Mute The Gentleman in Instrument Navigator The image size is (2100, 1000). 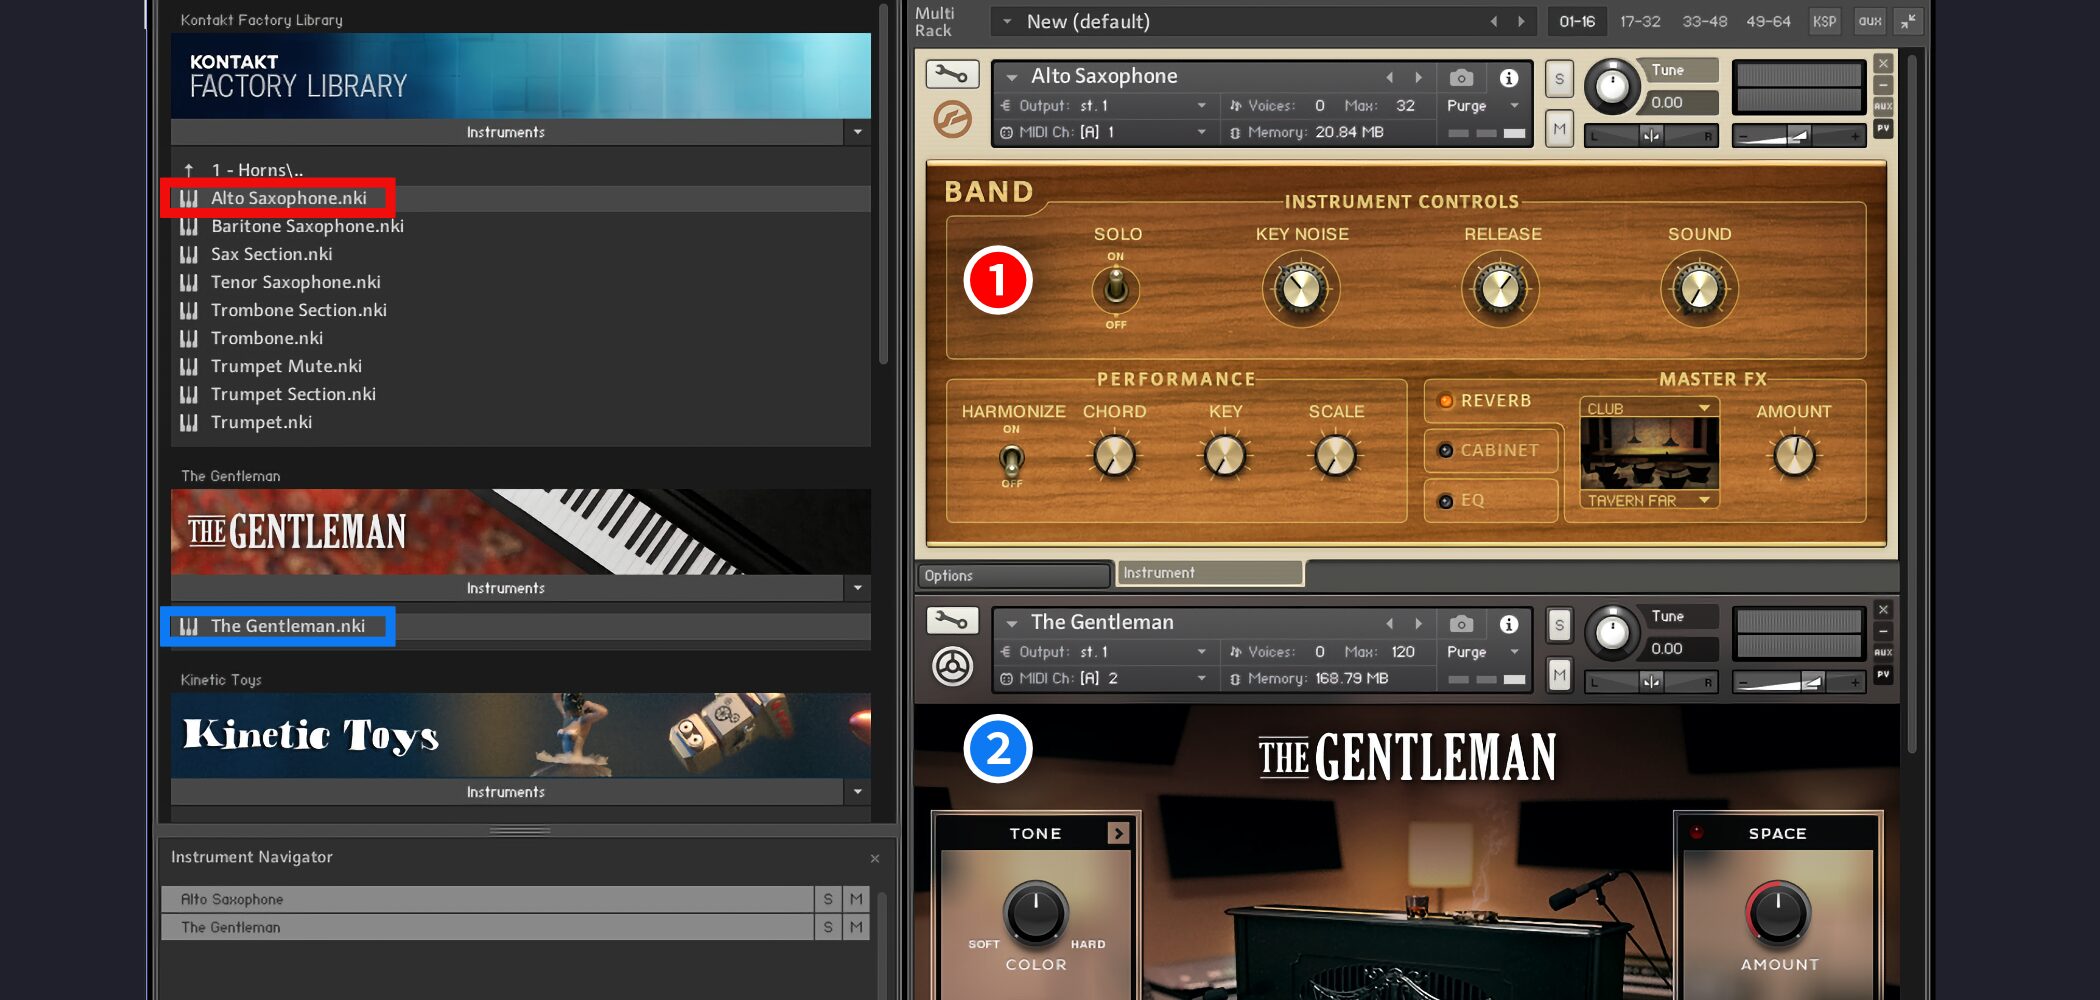(x=856, y=927)
